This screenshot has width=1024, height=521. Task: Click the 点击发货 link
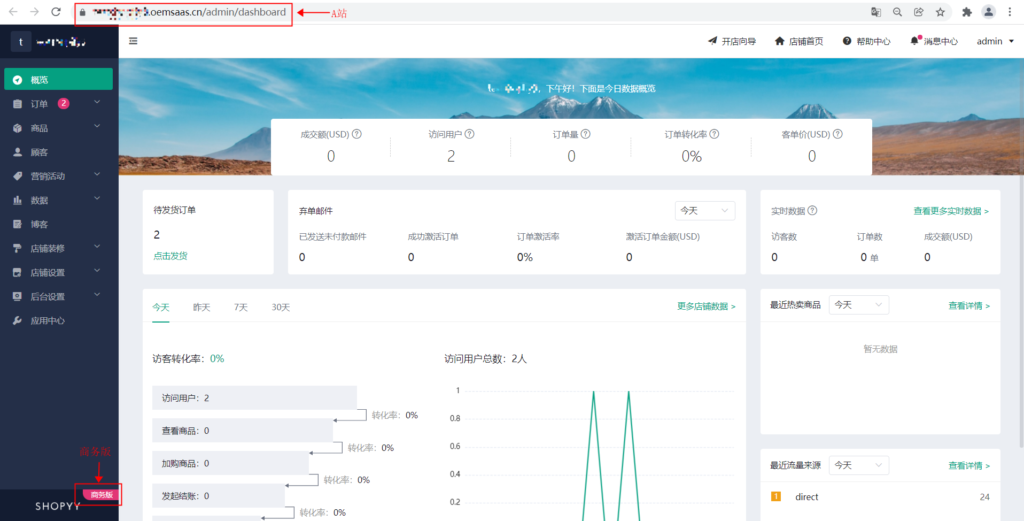click(170, 256)
